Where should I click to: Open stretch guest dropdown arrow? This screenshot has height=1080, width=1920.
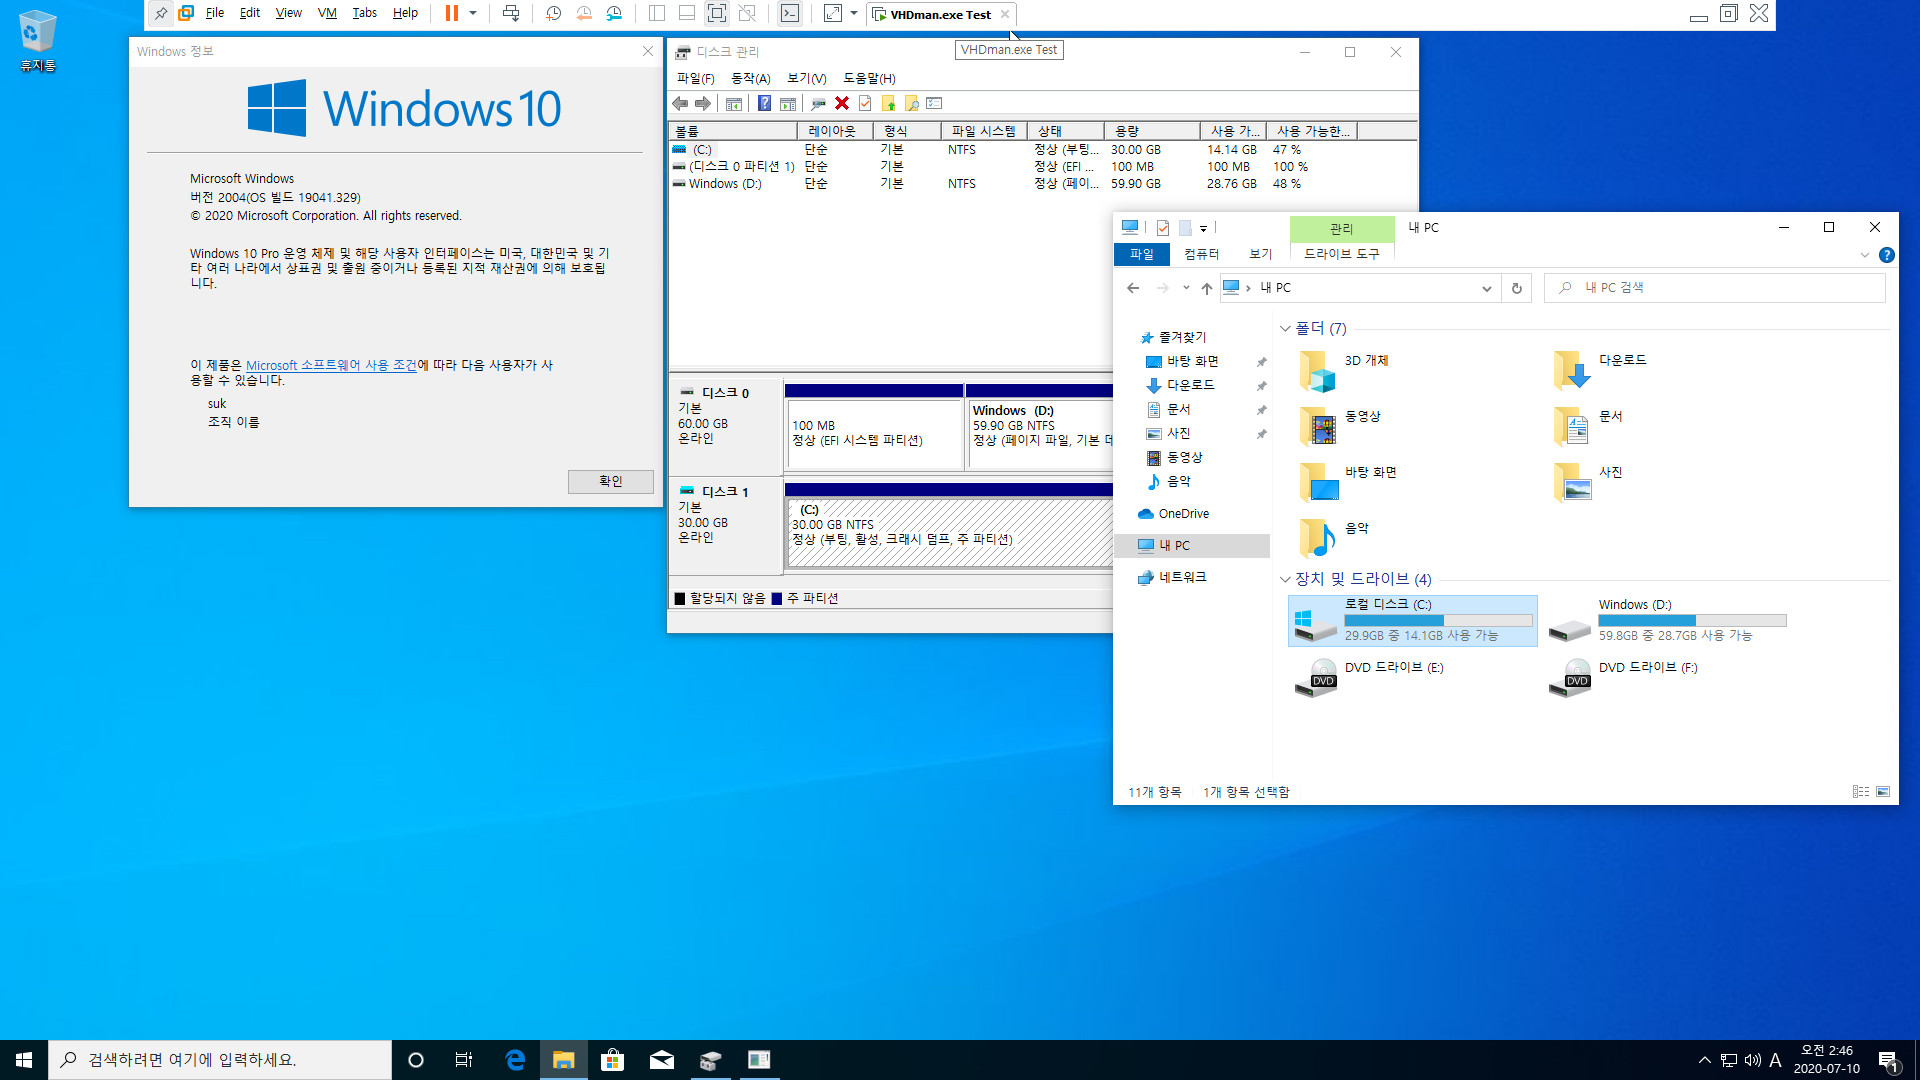click(854, 13)
